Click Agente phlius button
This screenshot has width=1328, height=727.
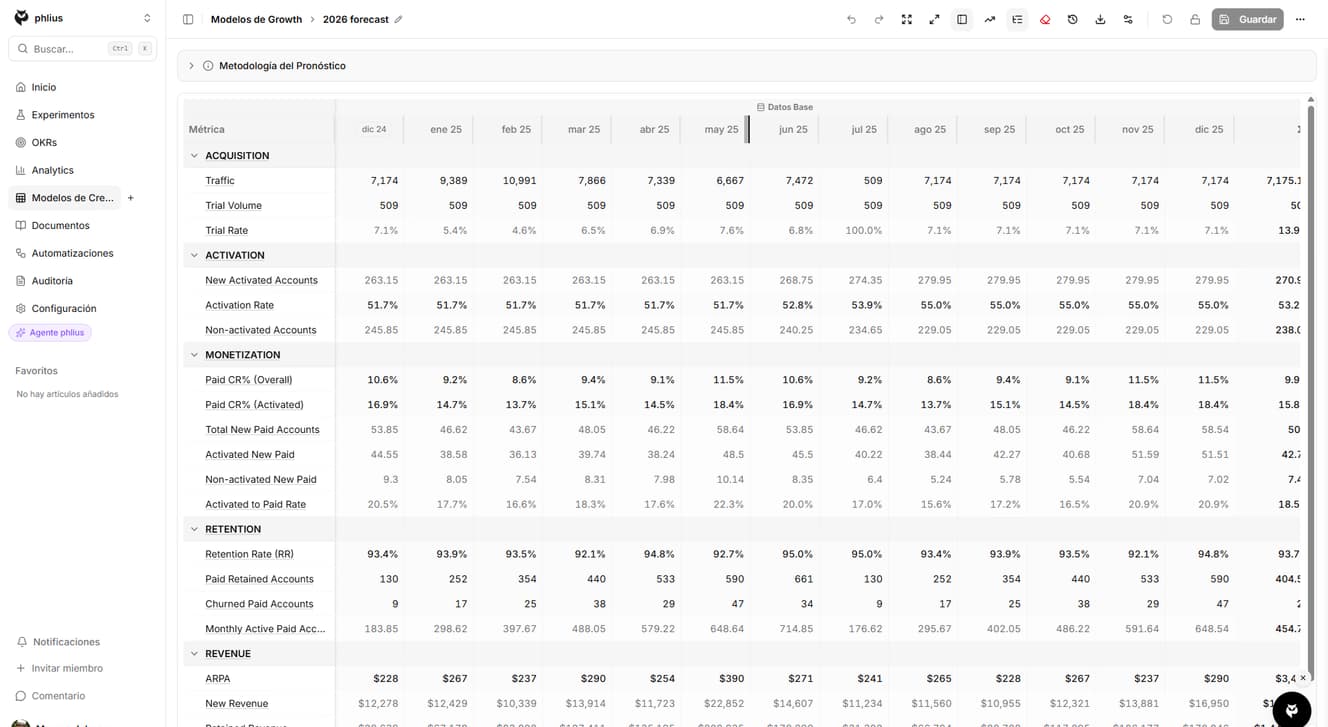(x=50, y=333)
